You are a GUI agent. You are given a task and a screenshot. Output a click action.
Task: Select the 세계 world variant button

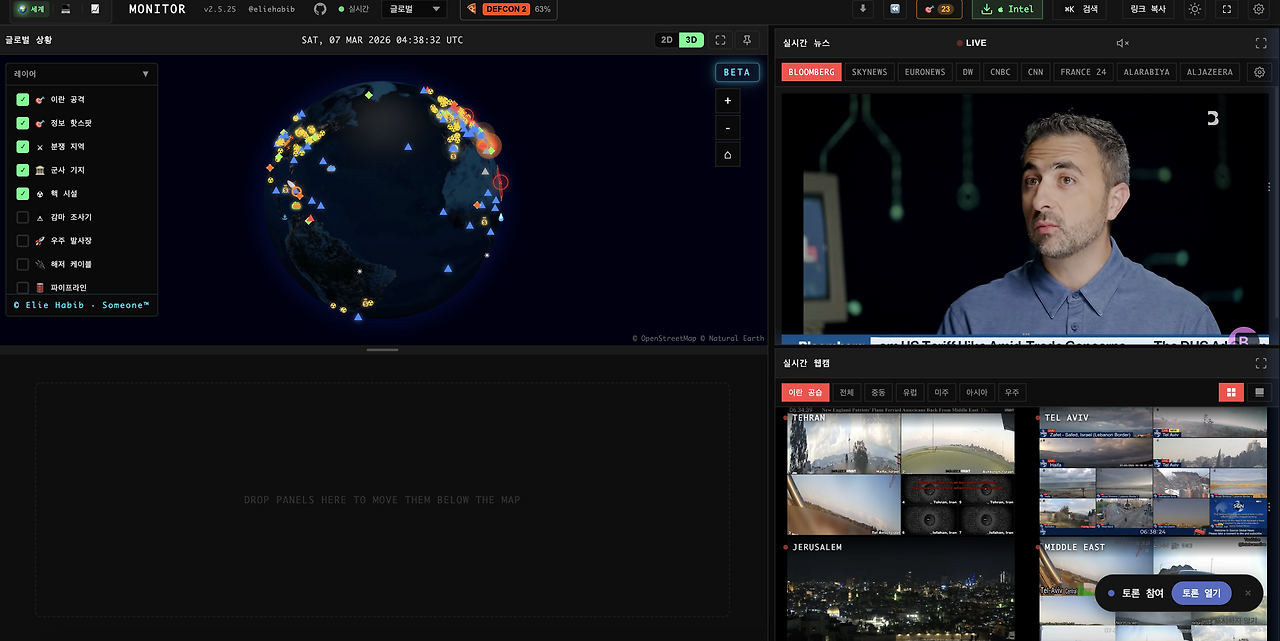31,9
